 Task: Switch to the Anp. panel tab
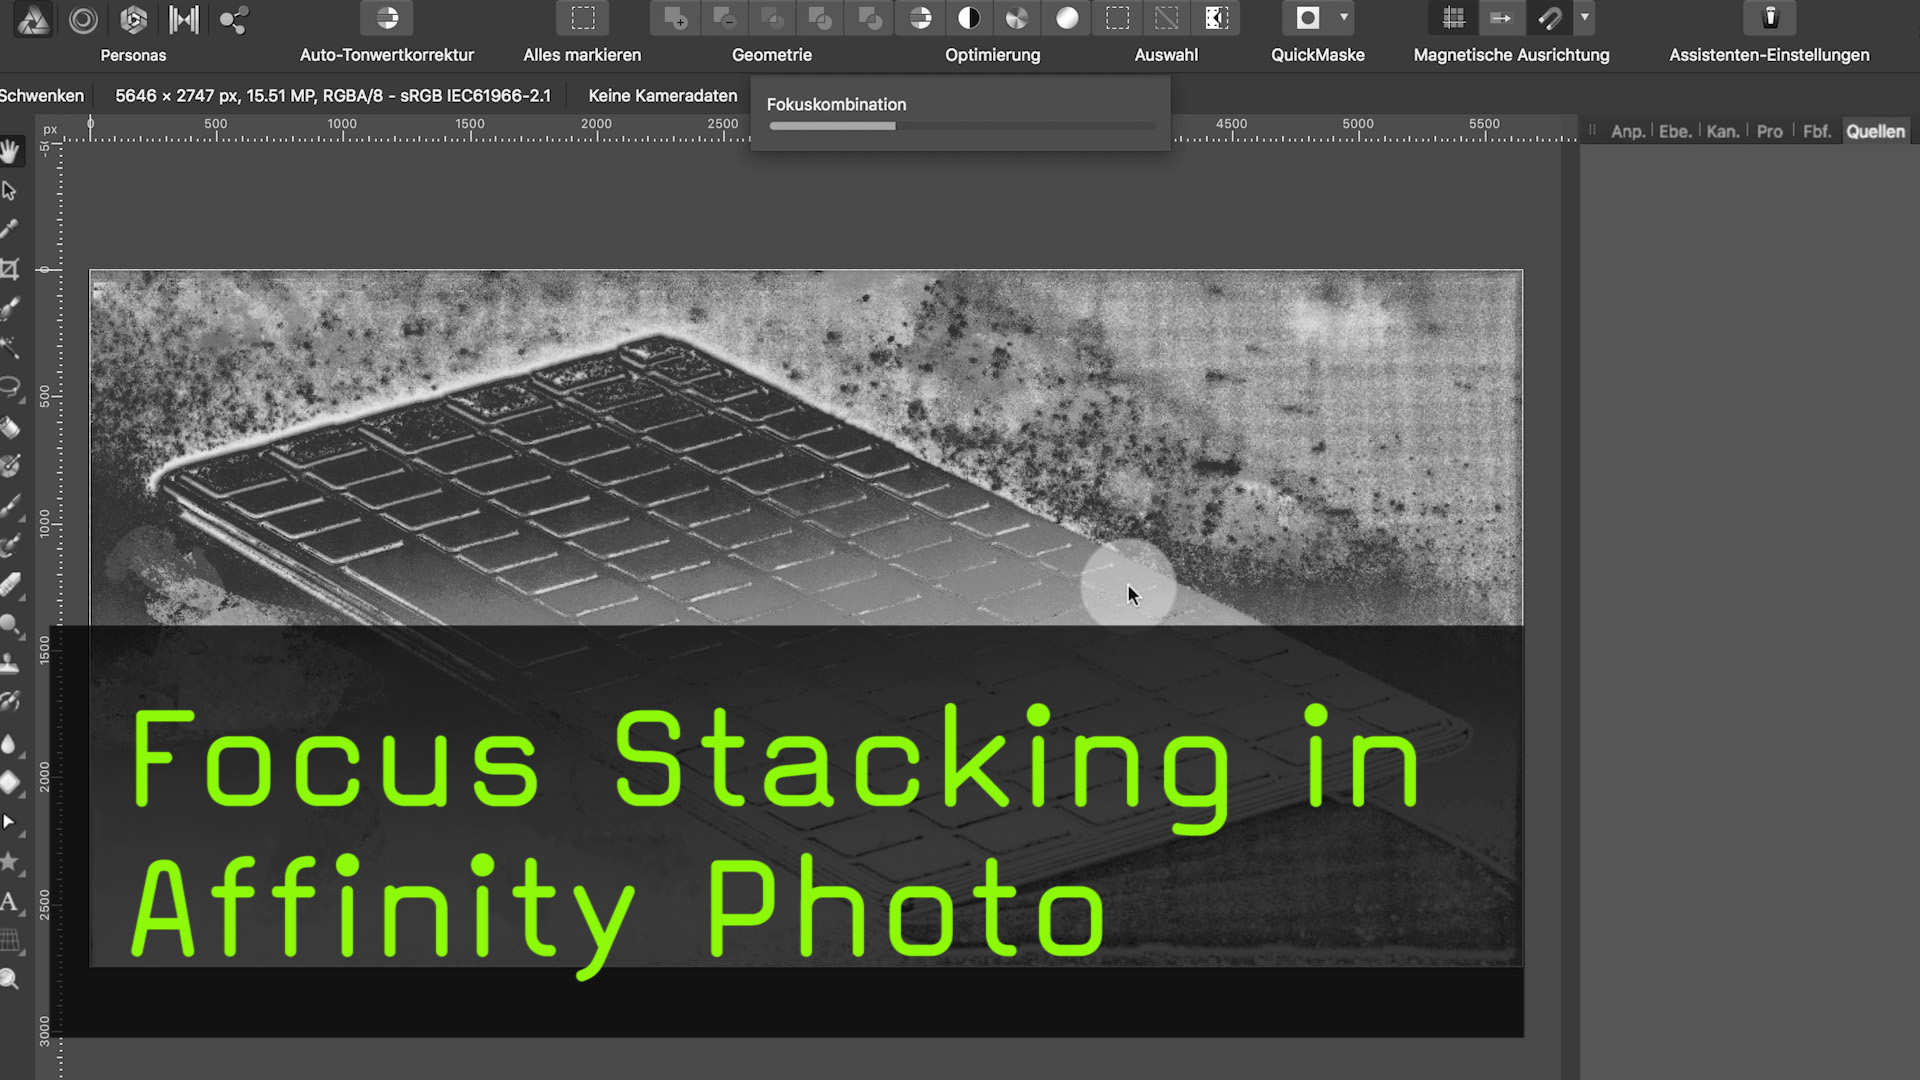[x=1627, y=132]
